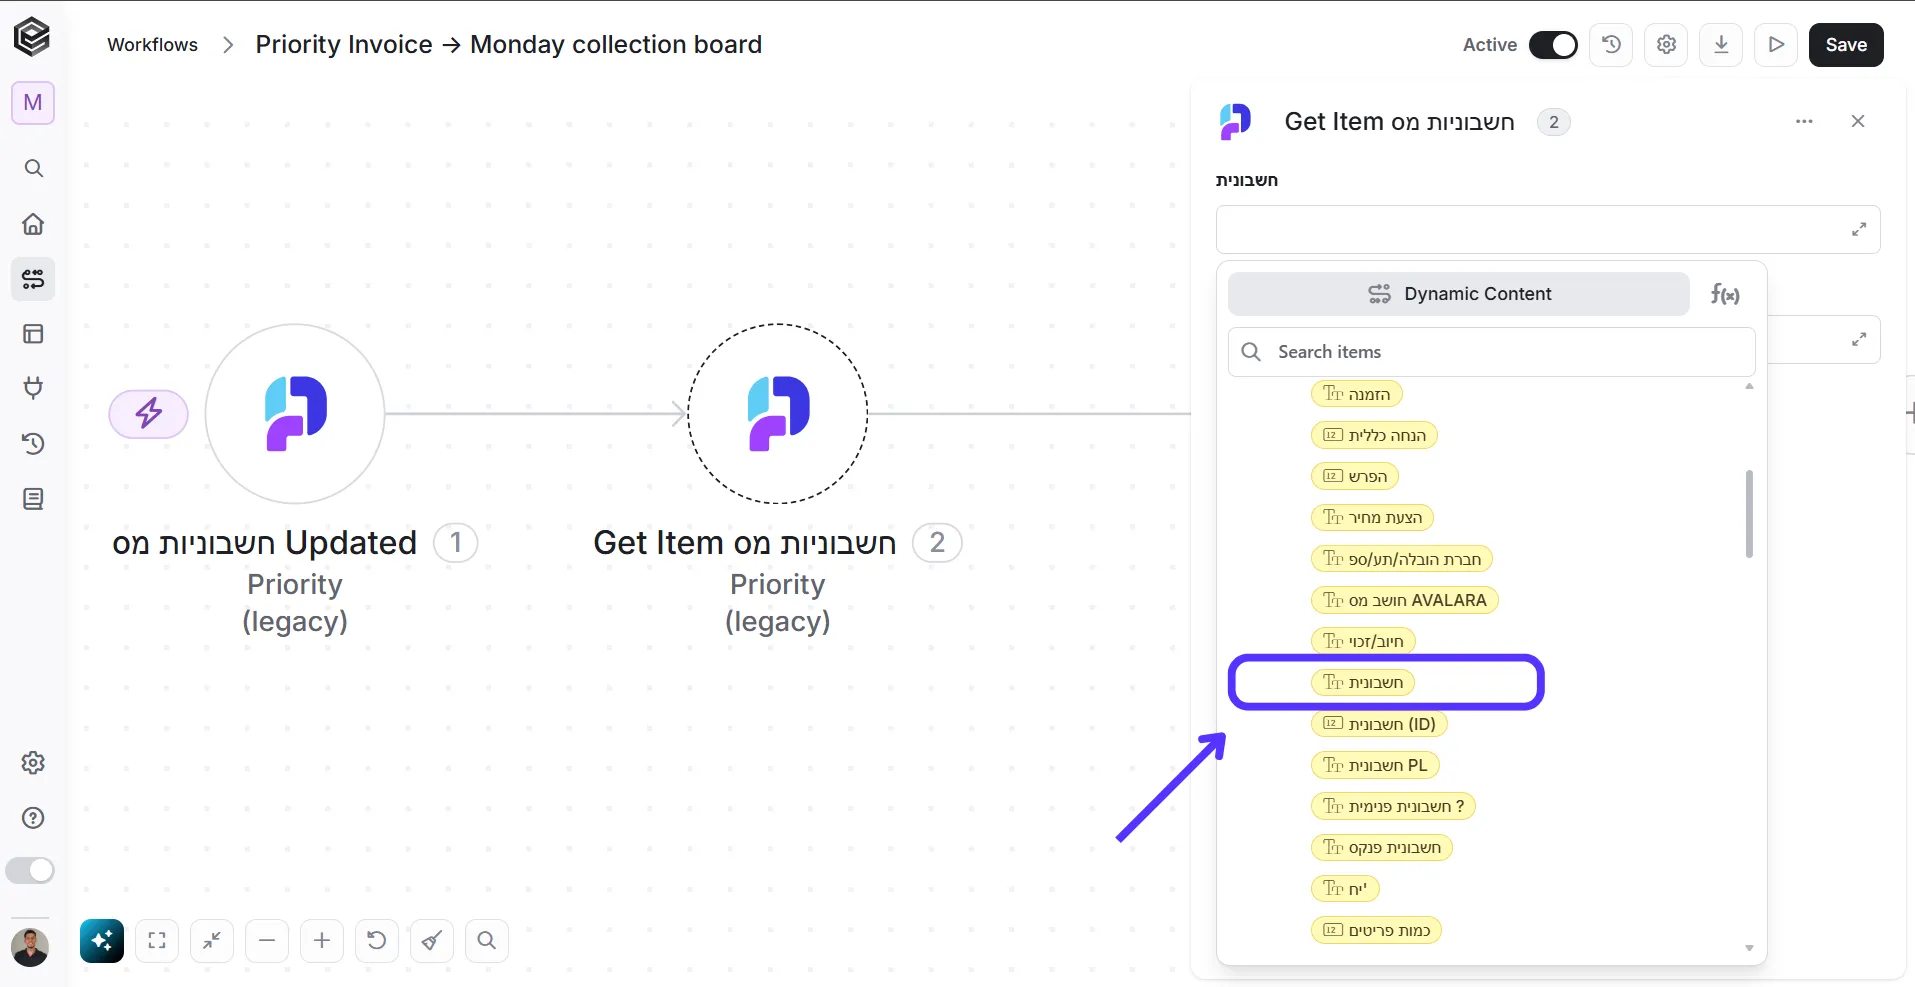Screen dimensions: 1915x987
Task: Go to the Home icon in sidebar
Action: 33,224
